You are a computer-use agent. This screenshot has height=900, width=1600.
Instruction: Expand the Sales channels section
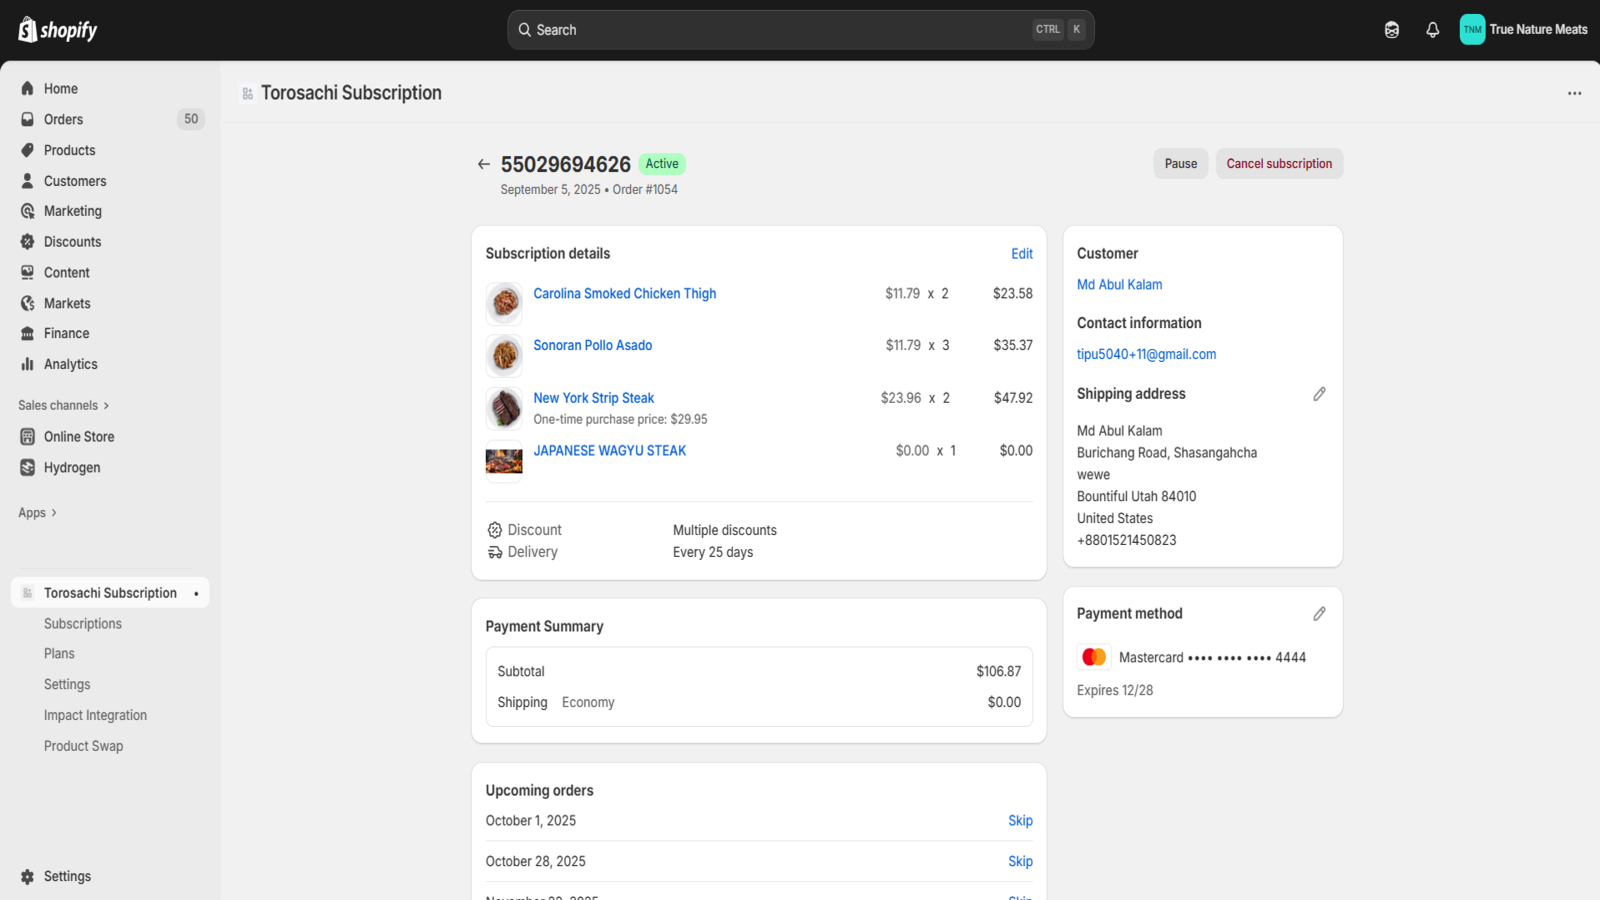(64, 405)
